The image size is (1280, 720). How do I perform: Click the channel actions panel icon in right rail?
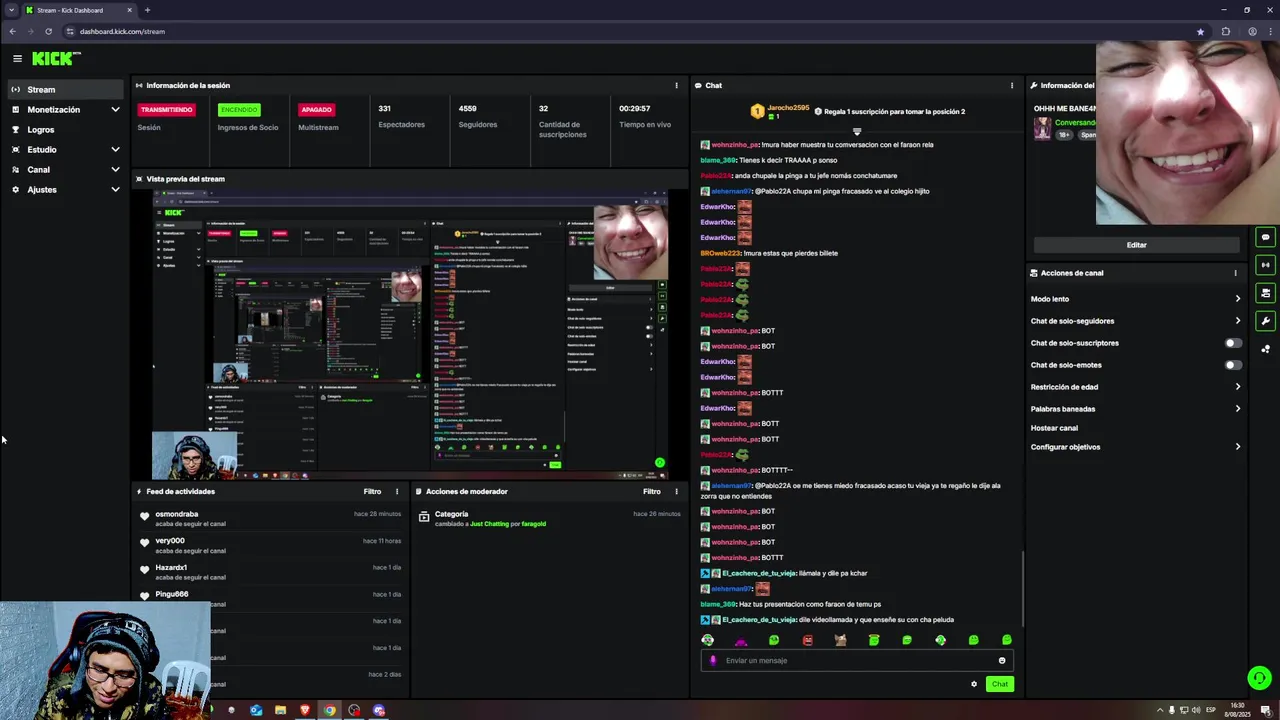pyautogui.click(x=1265, y=293)
